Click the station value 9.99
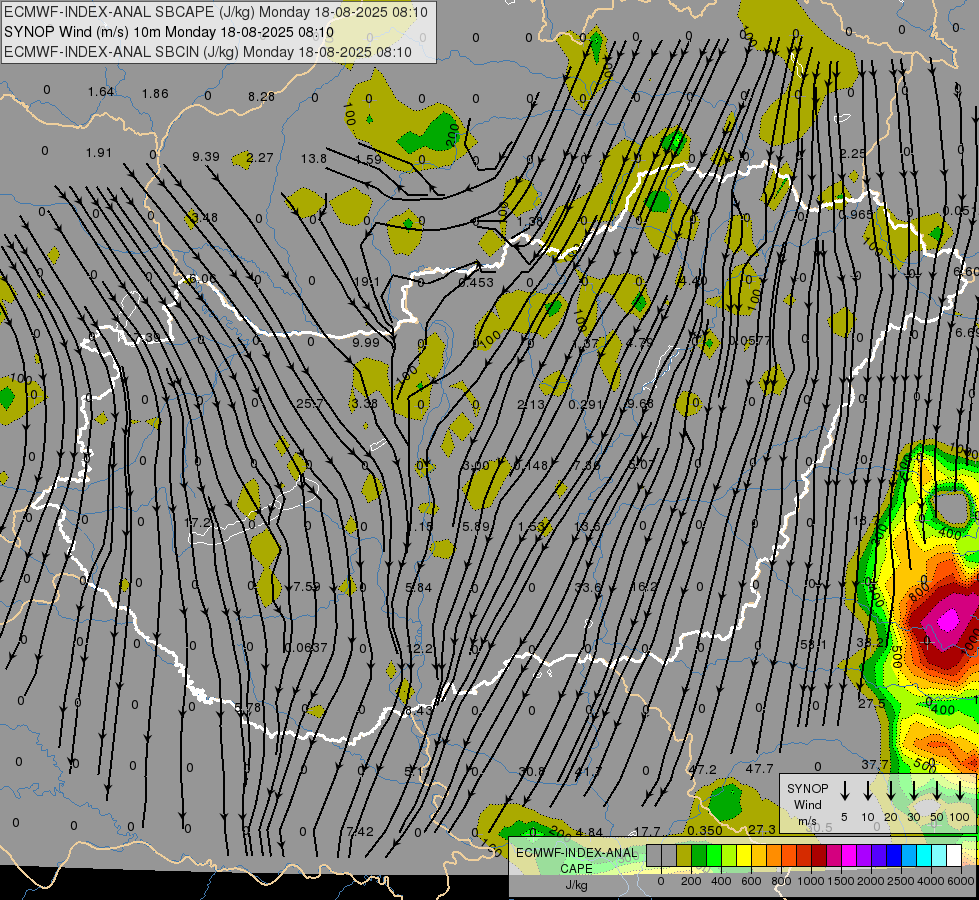 point(366,342)
